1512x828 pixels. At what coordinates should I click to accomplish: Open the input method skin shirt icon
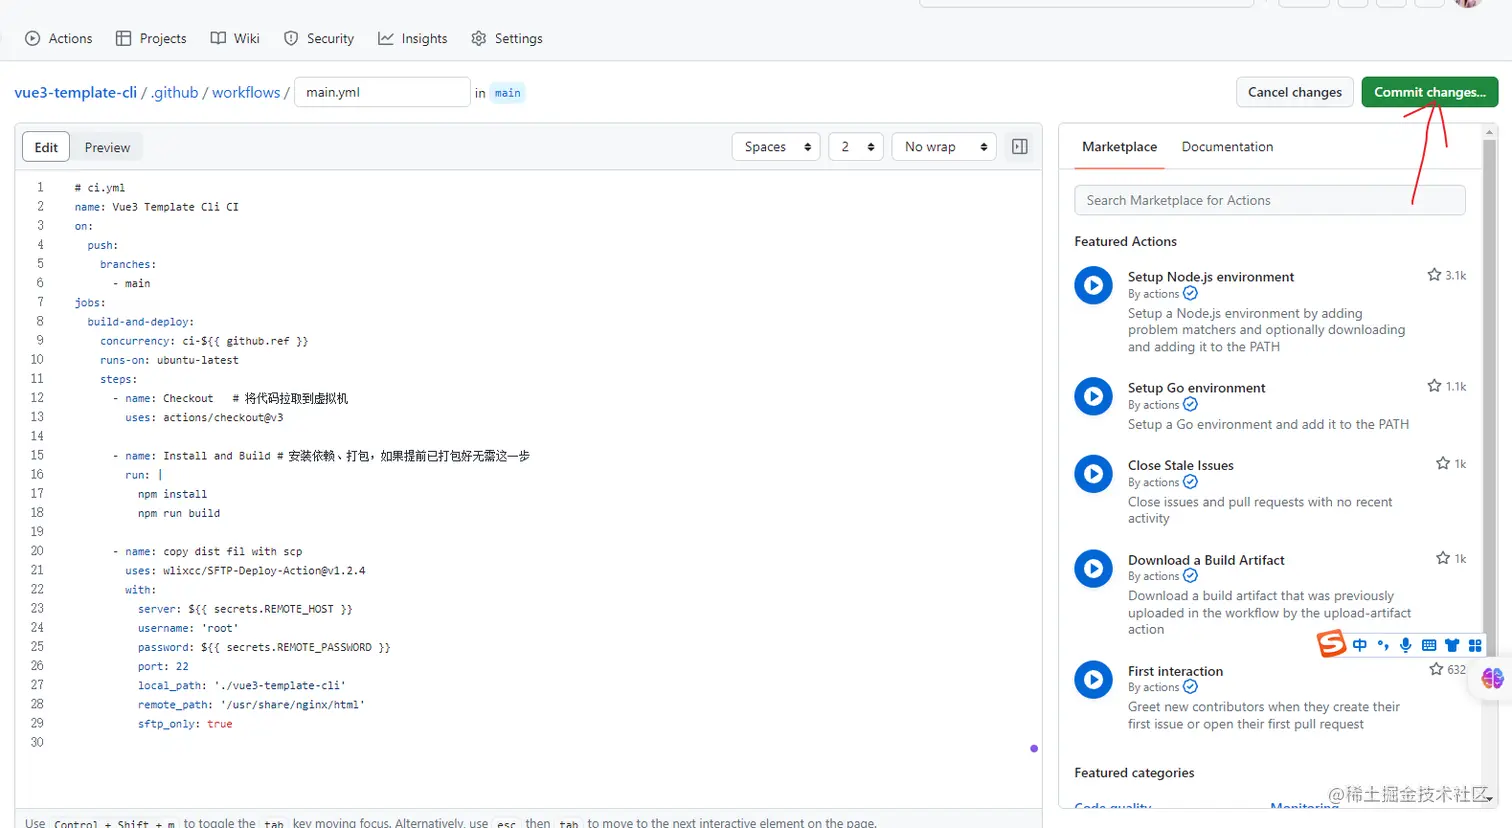click(1452, 645)
